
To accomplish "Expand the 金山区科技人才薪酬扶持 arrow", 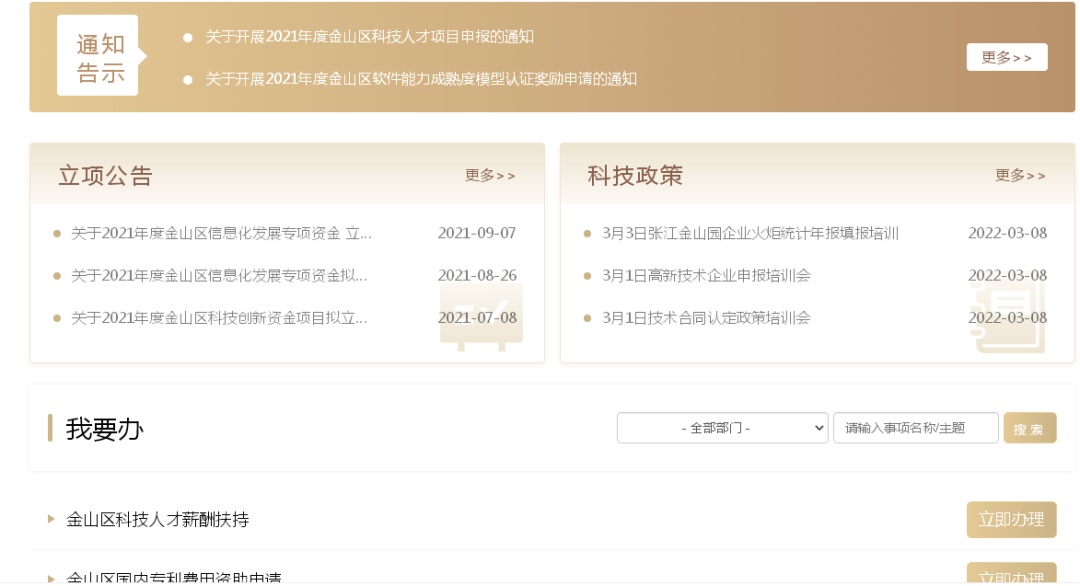I will coord(52,519).
